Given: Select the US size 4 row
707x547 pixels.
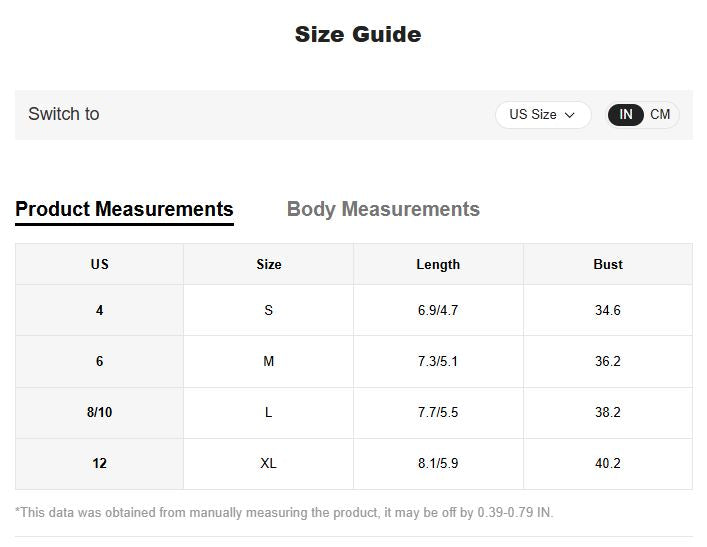Looking at the screenshot, I should pos(354,310).
